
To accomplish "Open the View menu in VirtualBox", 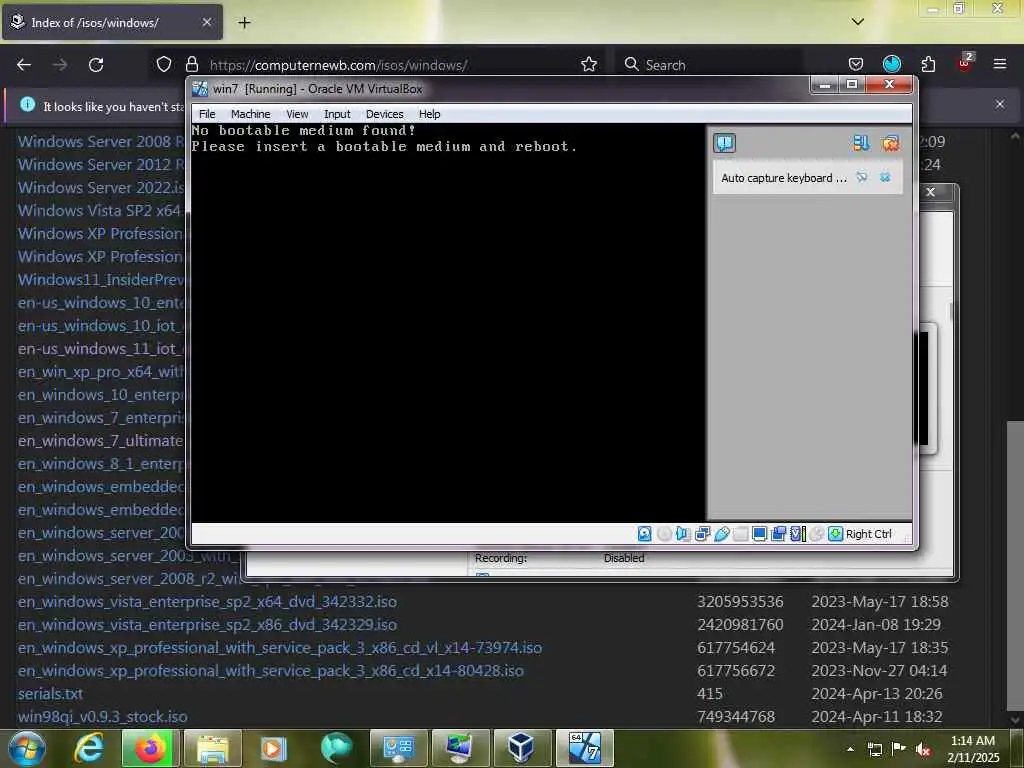I will (x=297, y=114).
